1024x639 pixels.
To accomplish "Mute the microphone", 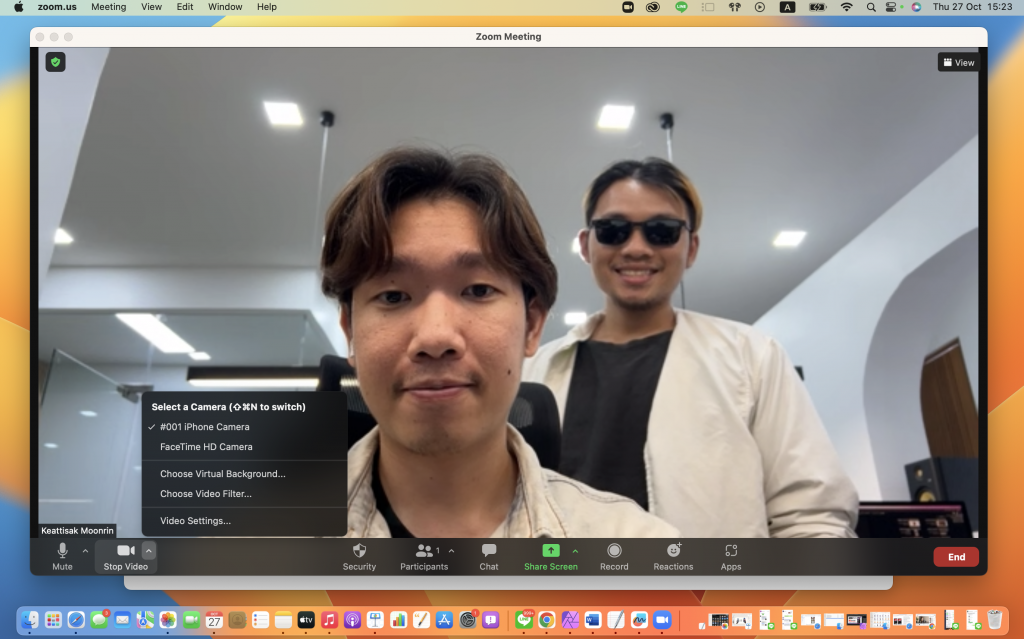I will coord(62,554).
